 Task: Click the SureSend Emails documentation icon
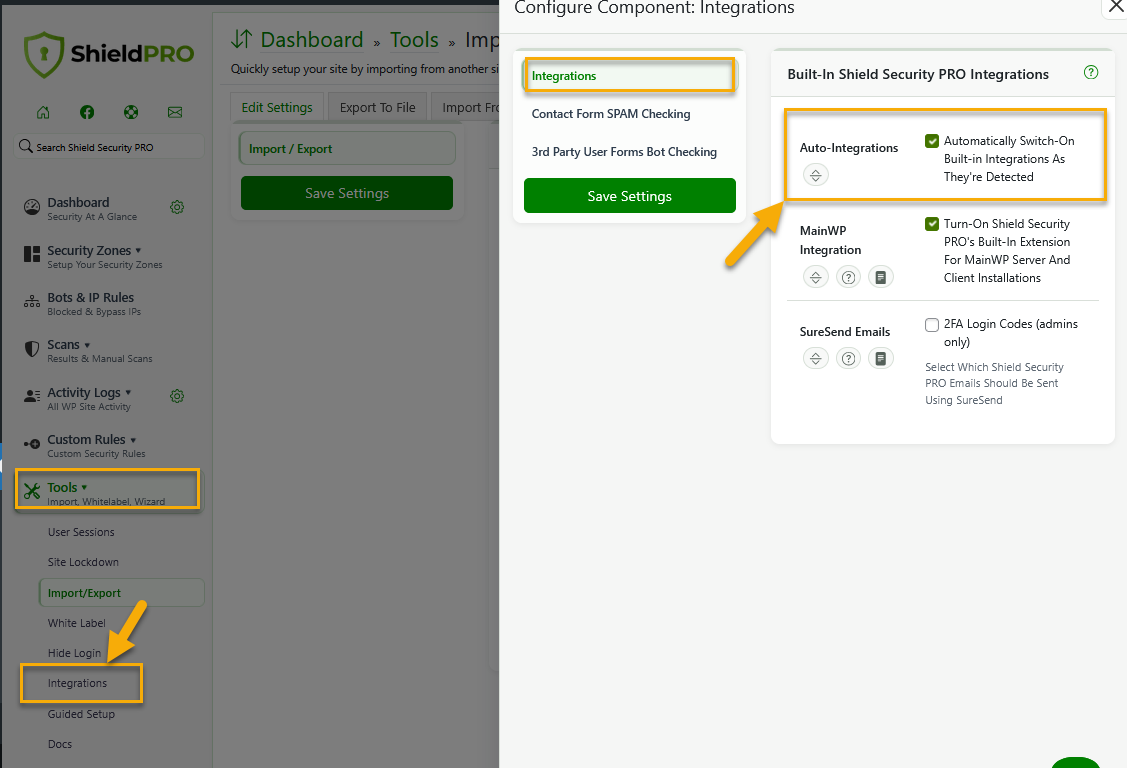pyautogui.click(x=881, y=358)
